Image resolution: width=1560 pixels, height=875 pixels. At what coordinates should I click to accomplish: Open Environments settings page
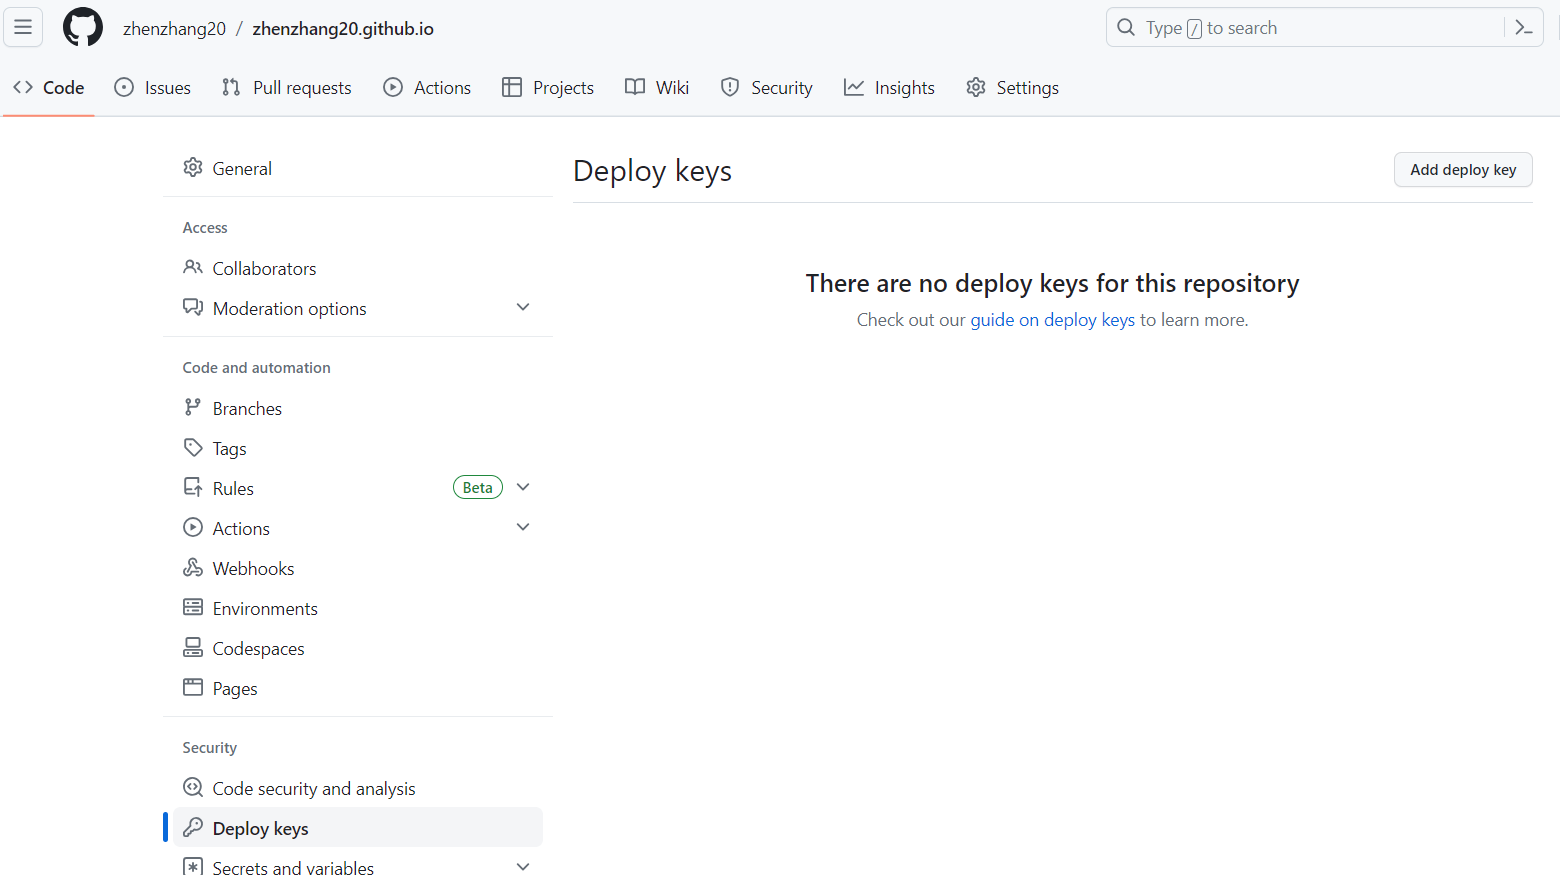[x=358, y=608]
